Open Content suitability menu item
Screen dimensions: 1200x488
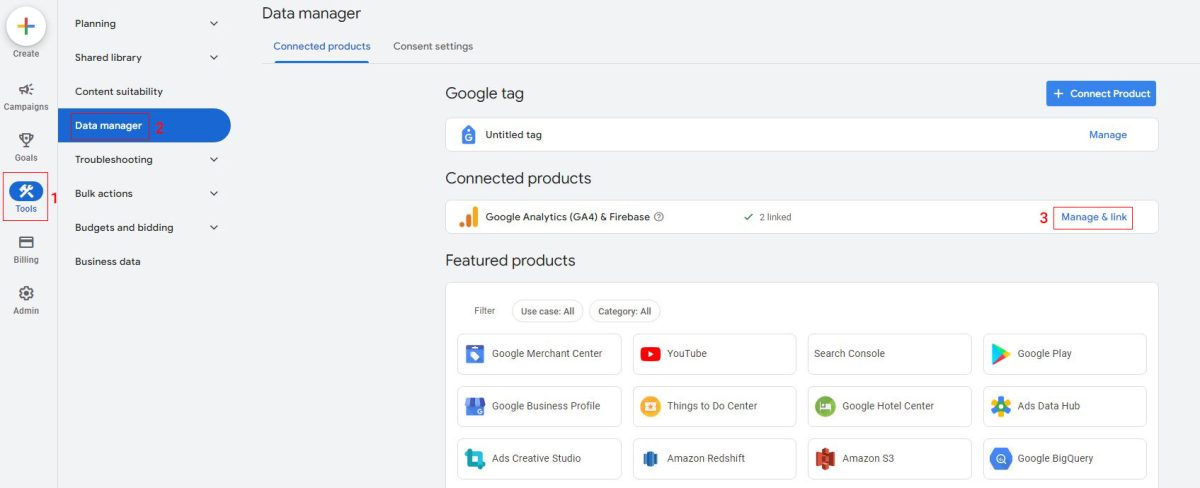(119, 92)
